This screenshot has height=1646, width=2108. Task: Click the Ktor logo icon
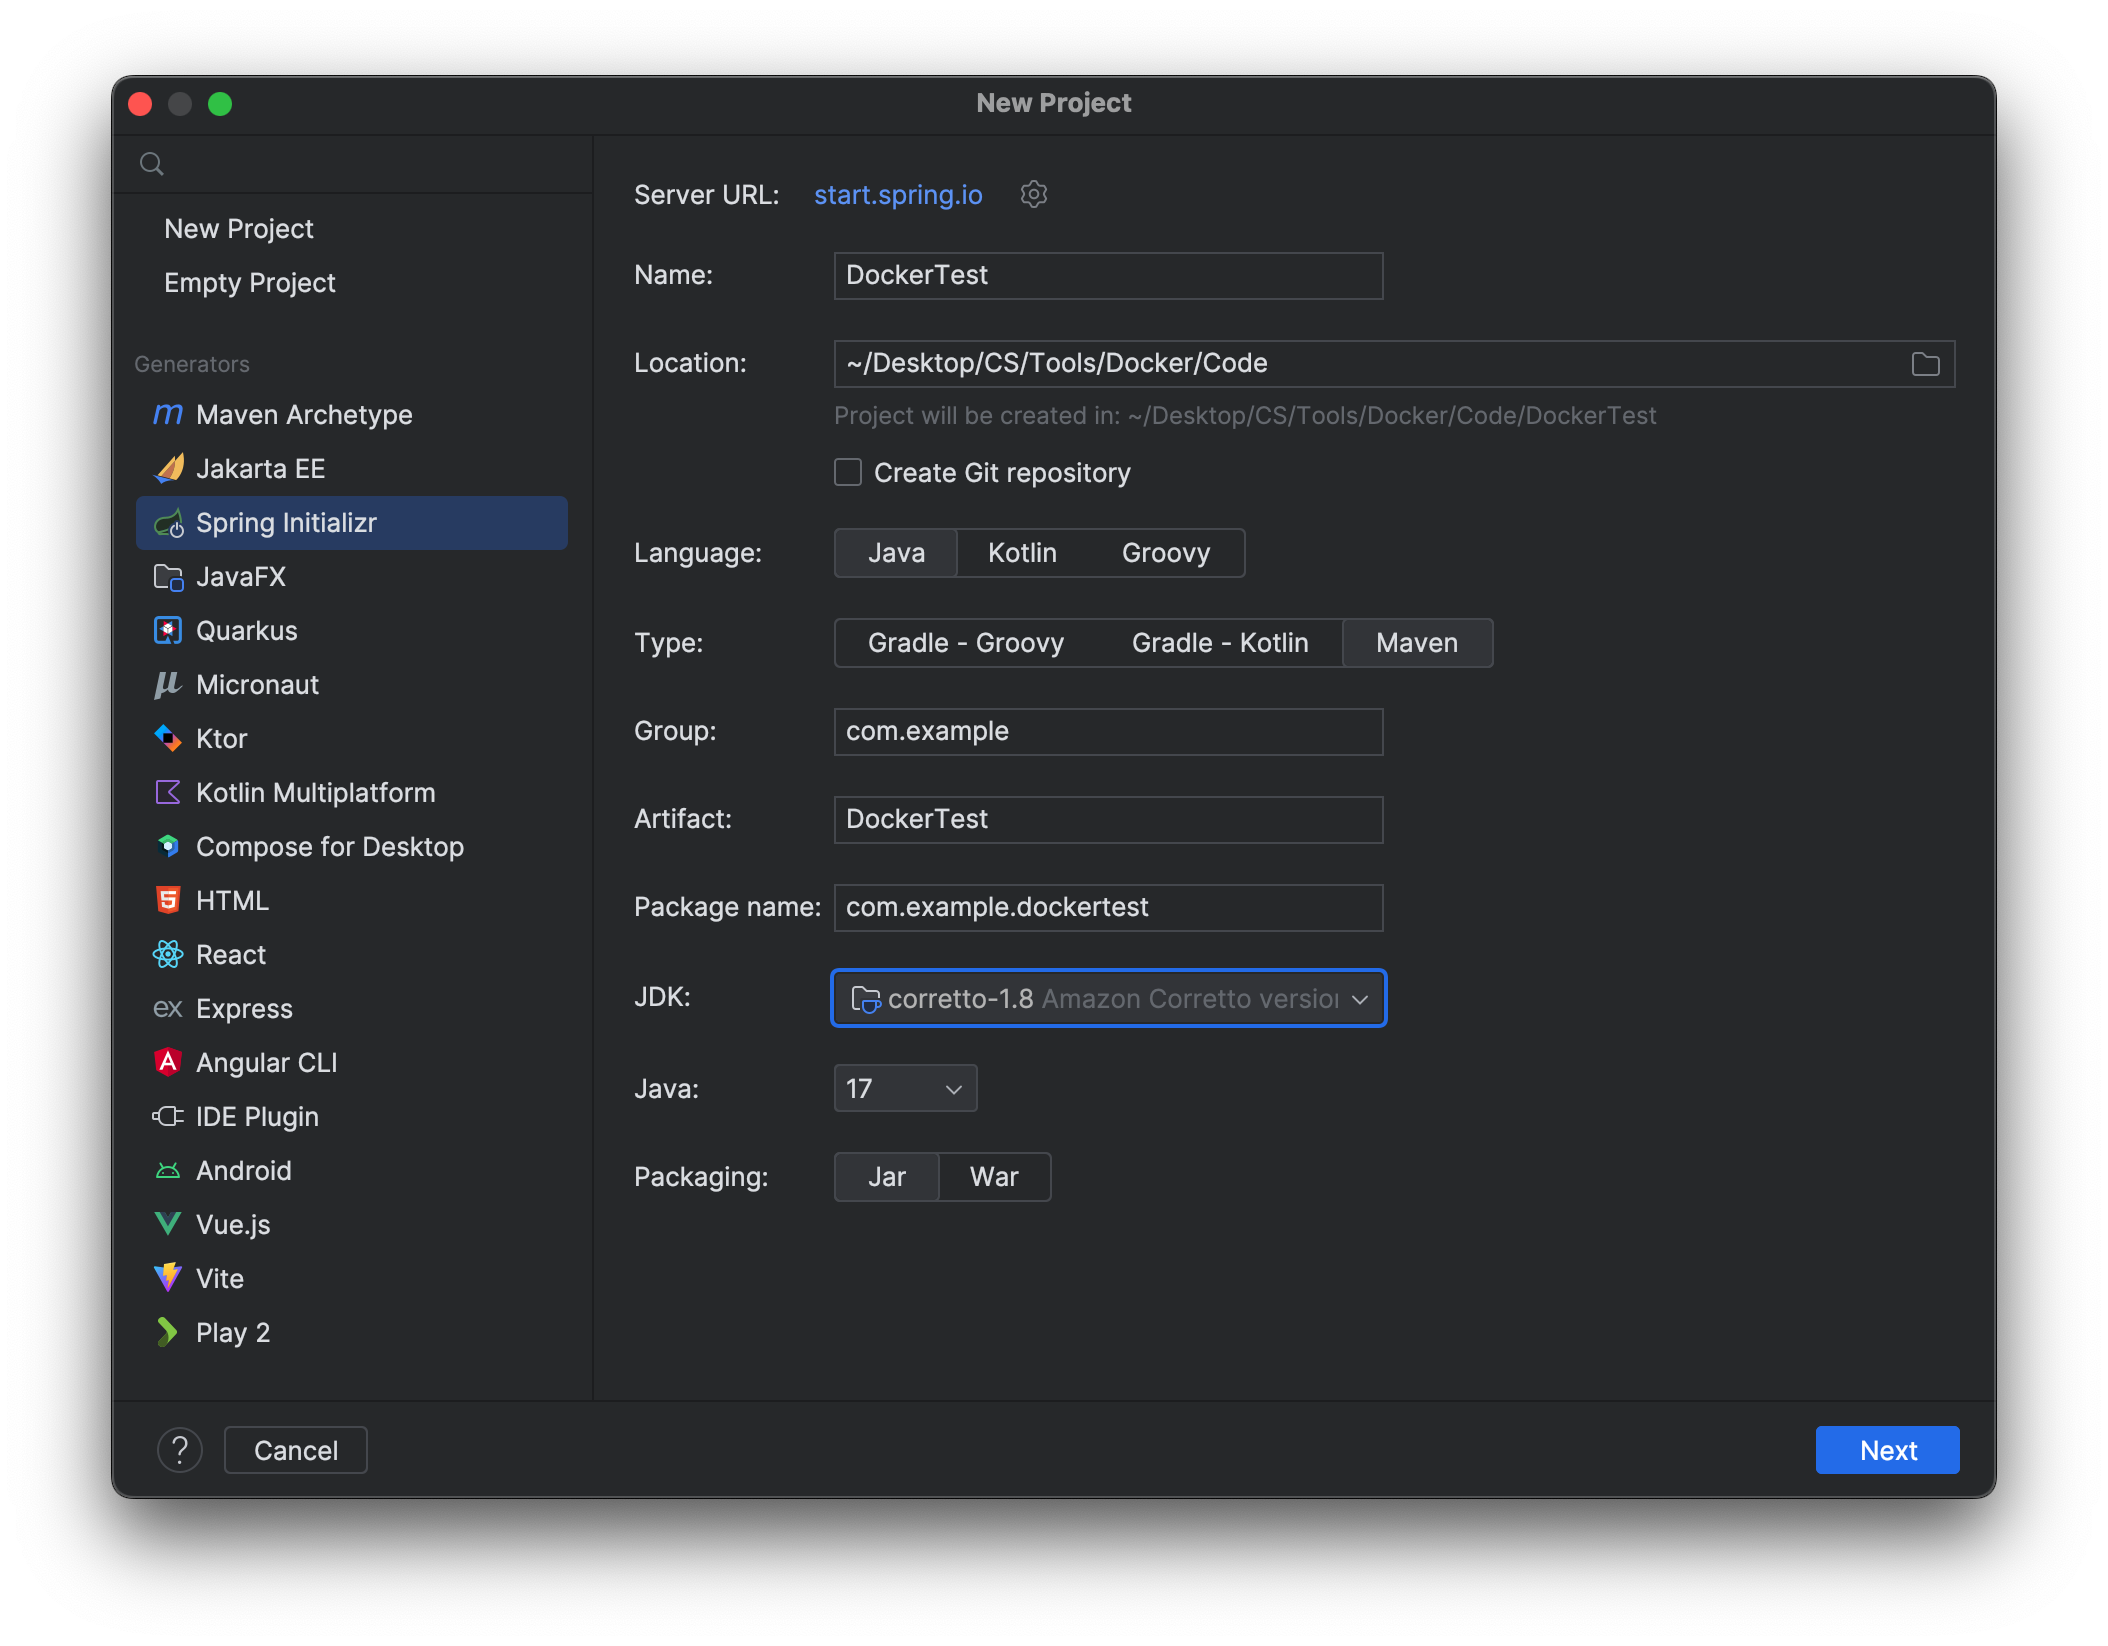168,739
